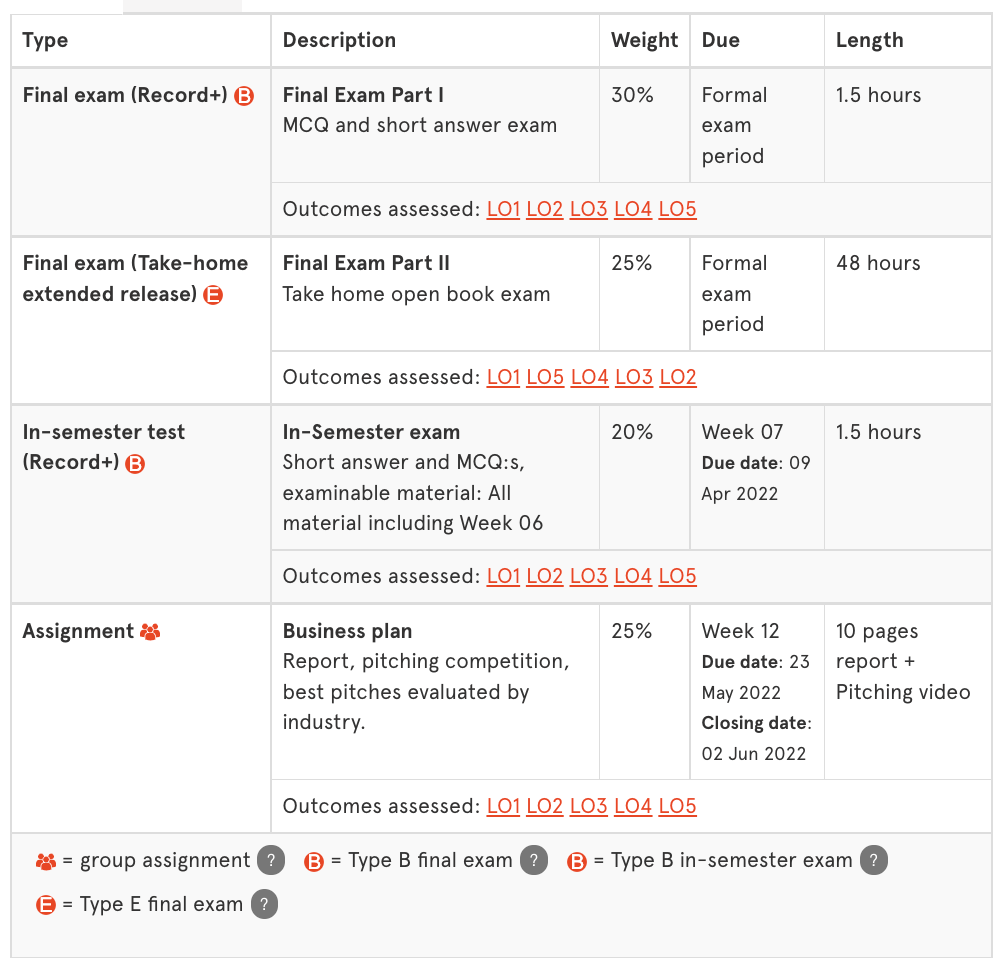Select LO5 link under Business plan outcomes
The width and height of the screenshot is (1004, 972).
coord(677,807)
